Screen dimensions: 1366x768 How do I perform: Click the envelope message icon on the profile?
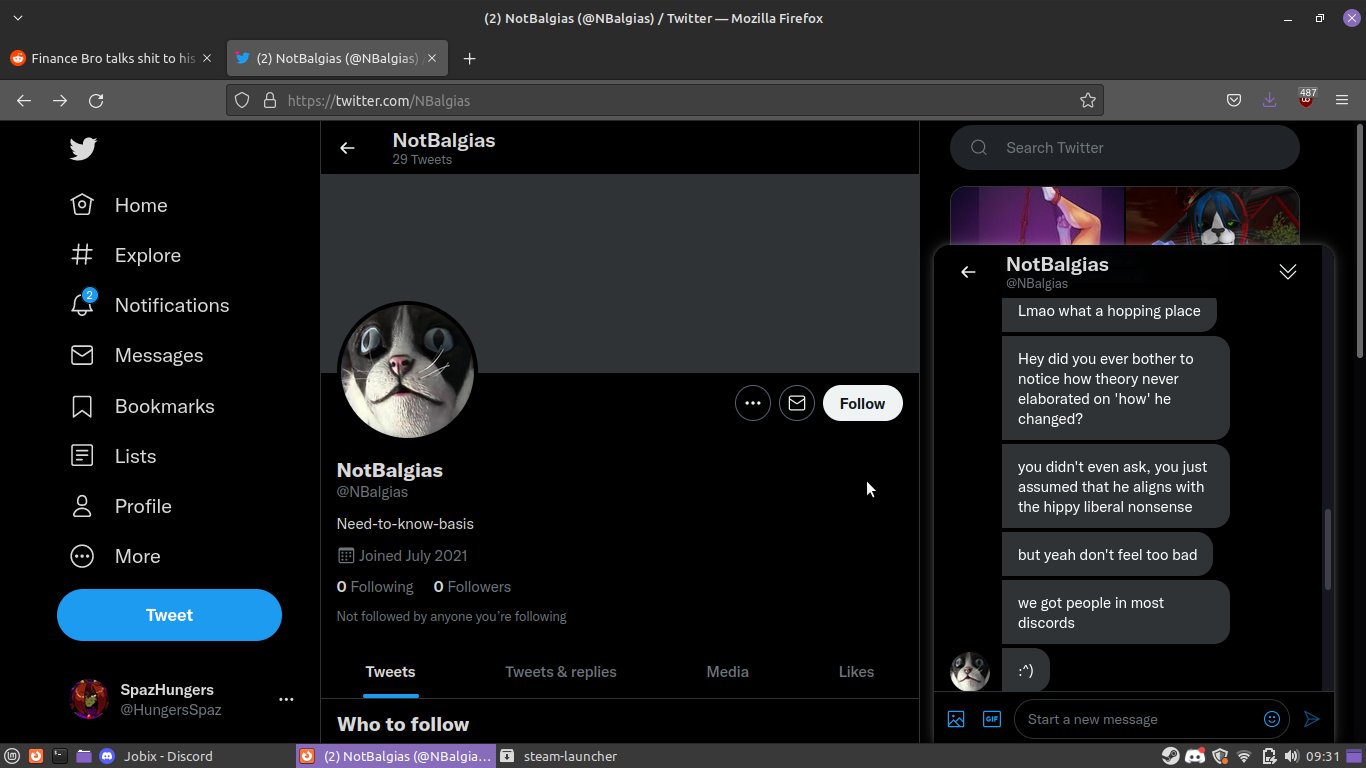pos(797,403)
